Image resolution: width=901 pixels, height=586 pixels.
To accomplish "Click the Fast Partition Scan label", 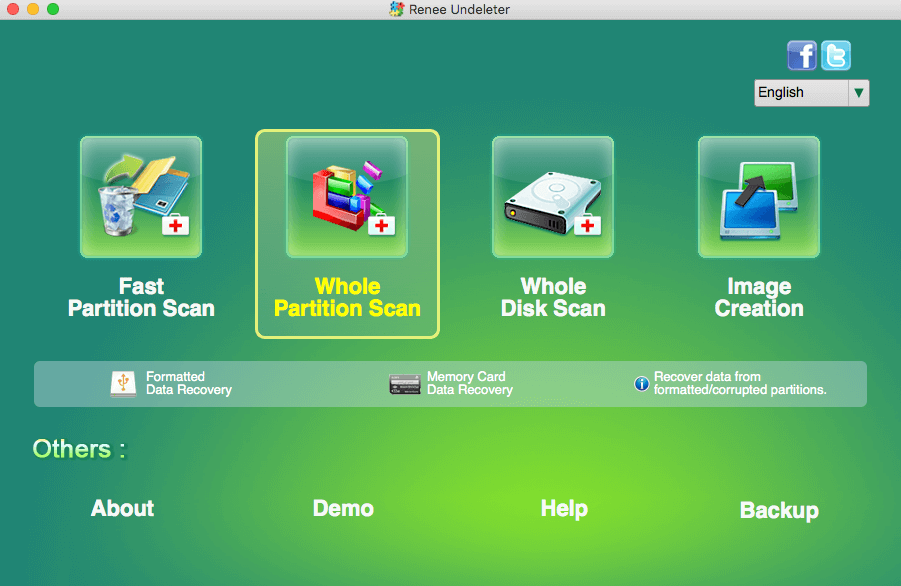I will (x=141, y=297).
